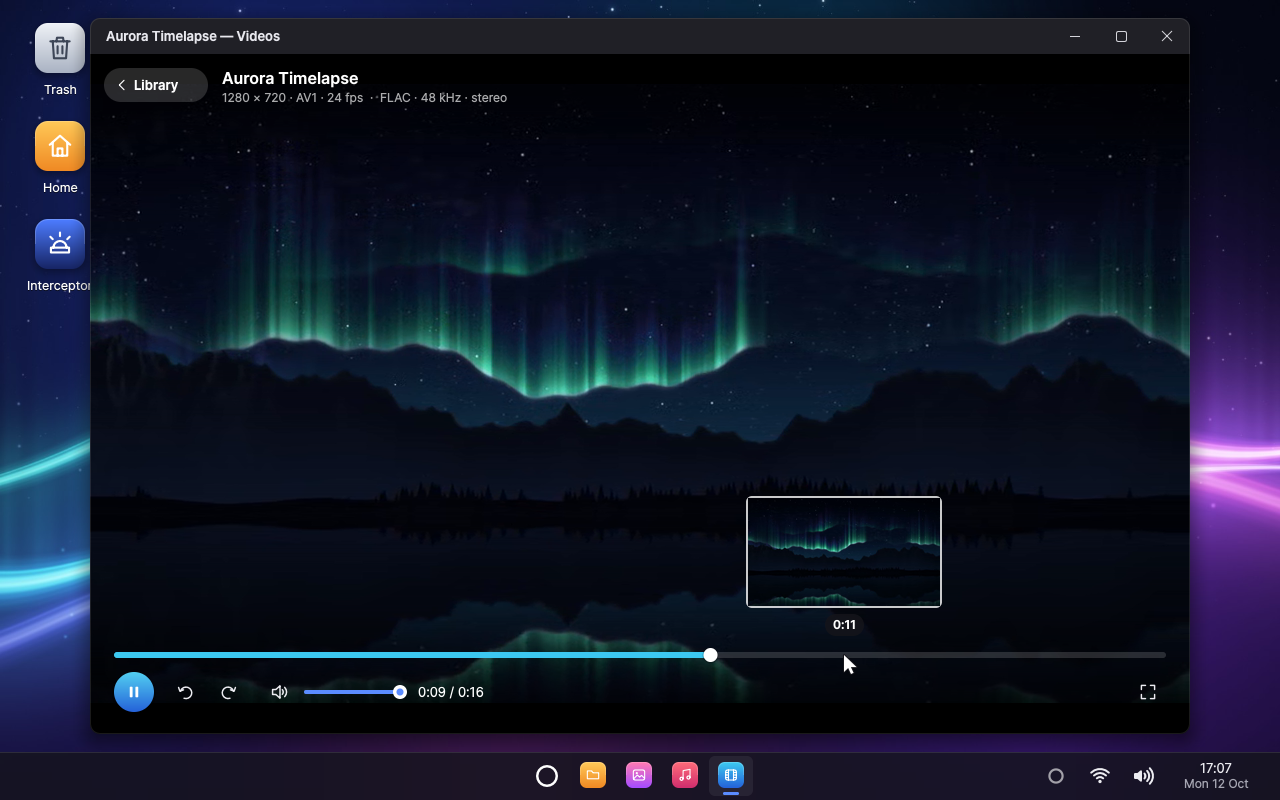Click the rewind skip-back icon
The width and height of the screenshot is (1280, 800).
point(185,692)
